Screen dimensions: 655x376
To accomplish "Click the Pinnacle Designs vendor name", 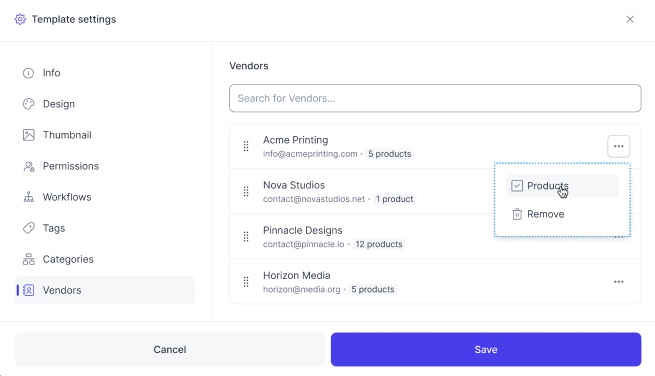I will pyautogui.click(x=302, y=230).
